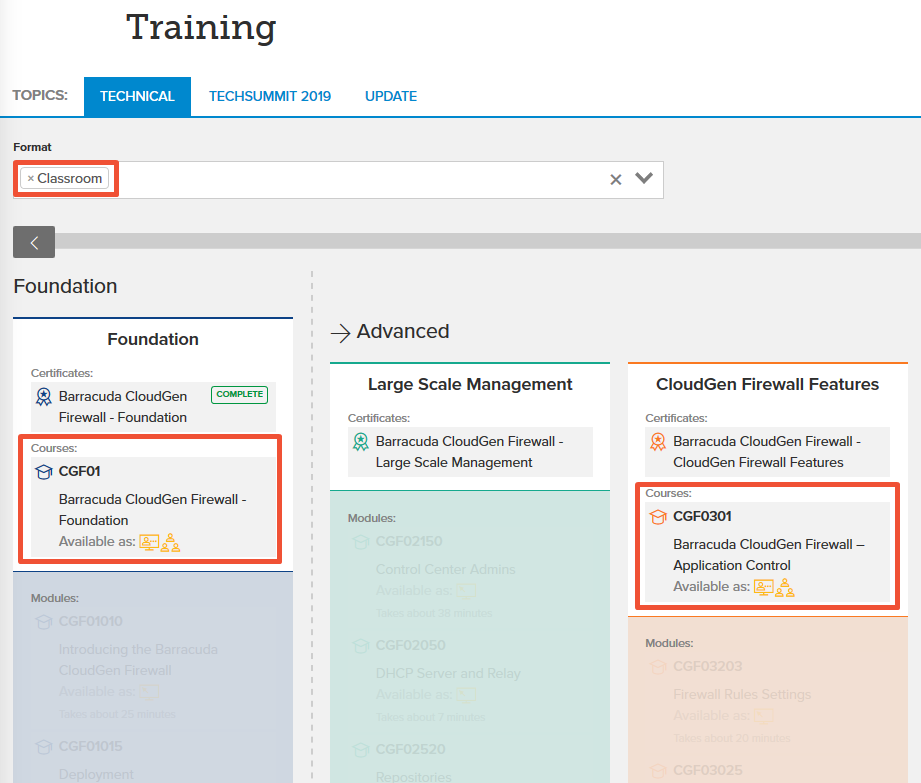Open Barracuda CloudGen Firewall - Foundation certificate

click(123, 407)
